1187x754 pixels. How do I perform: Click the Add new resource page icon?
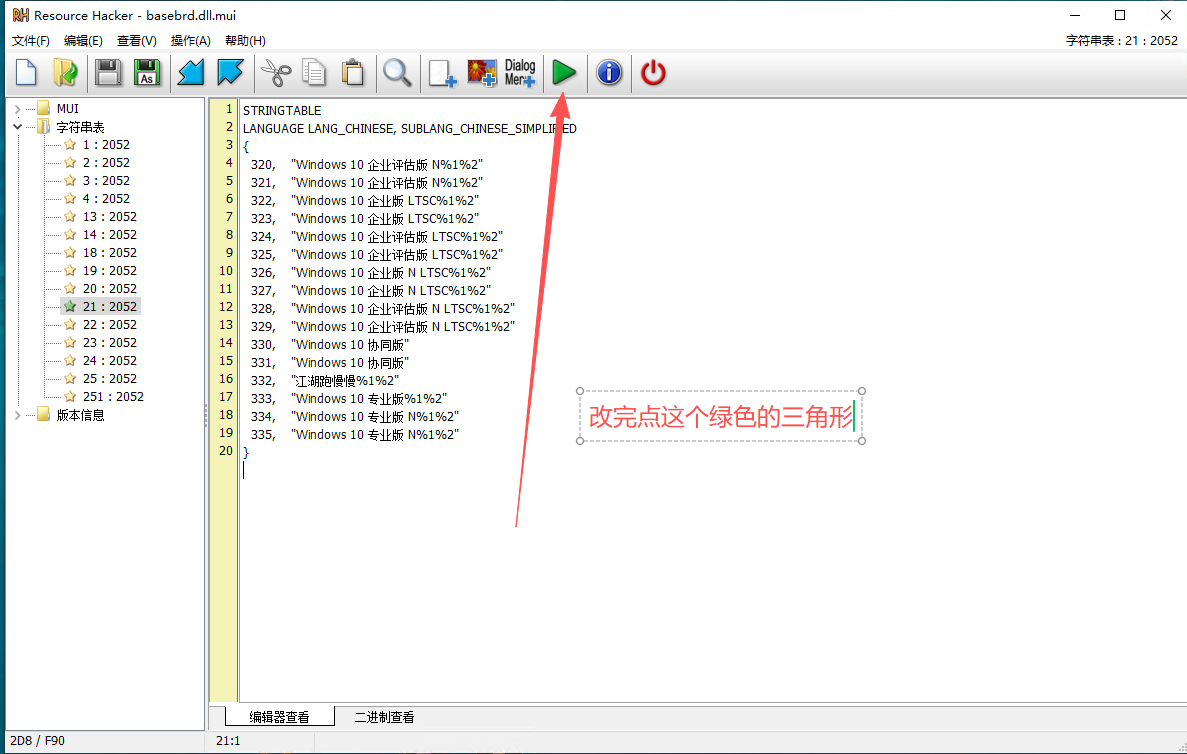click(x=442, y=73)
